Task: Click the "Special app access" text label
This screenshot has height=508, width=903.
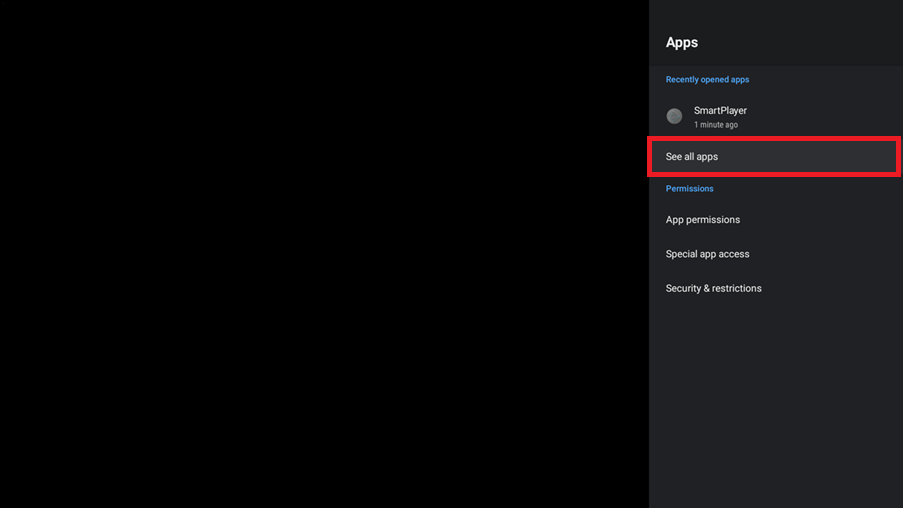Action: click(x=707, y=254)
